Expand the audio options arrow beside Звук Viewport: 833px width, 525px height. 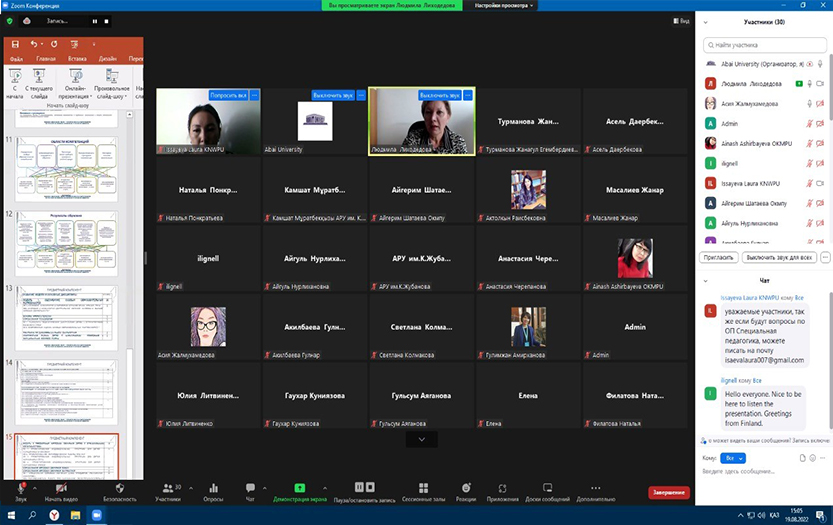coord(34,486)
